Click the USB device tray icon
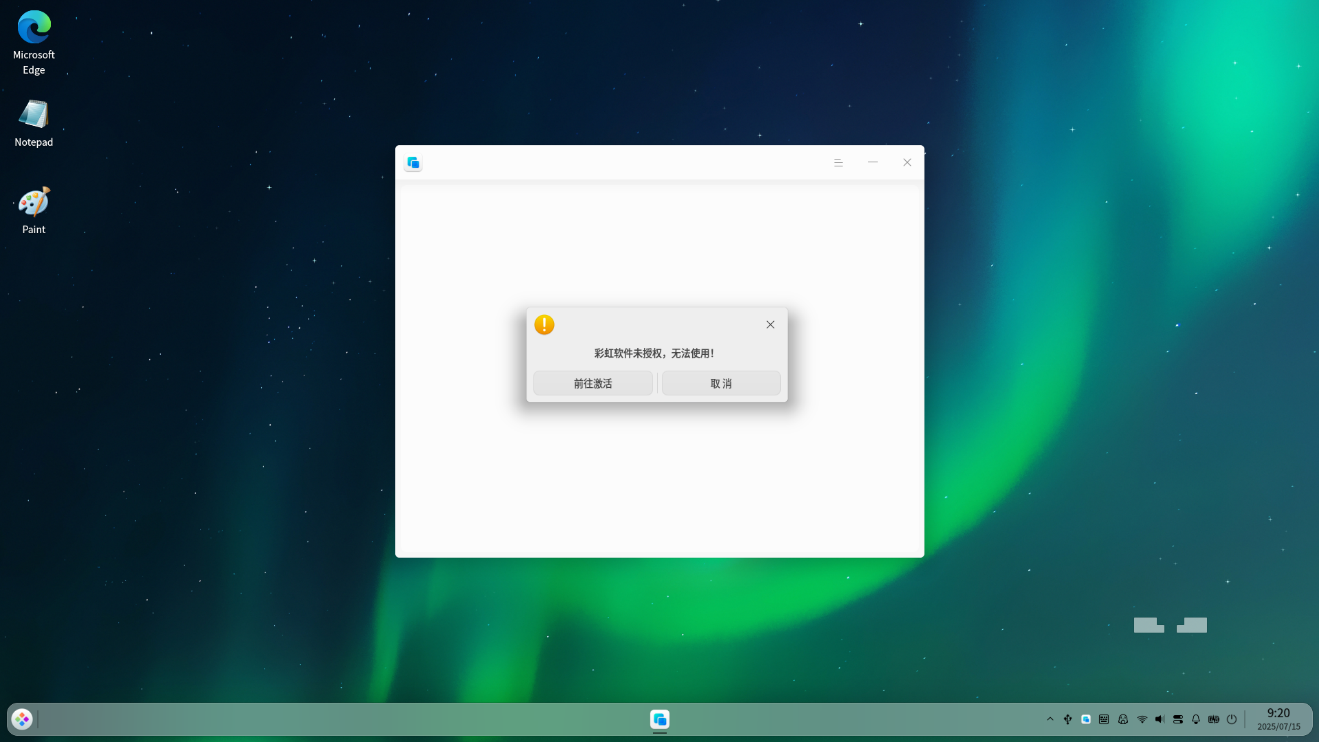Screen dimensions: 1319x742 [x=1068, y=719]
